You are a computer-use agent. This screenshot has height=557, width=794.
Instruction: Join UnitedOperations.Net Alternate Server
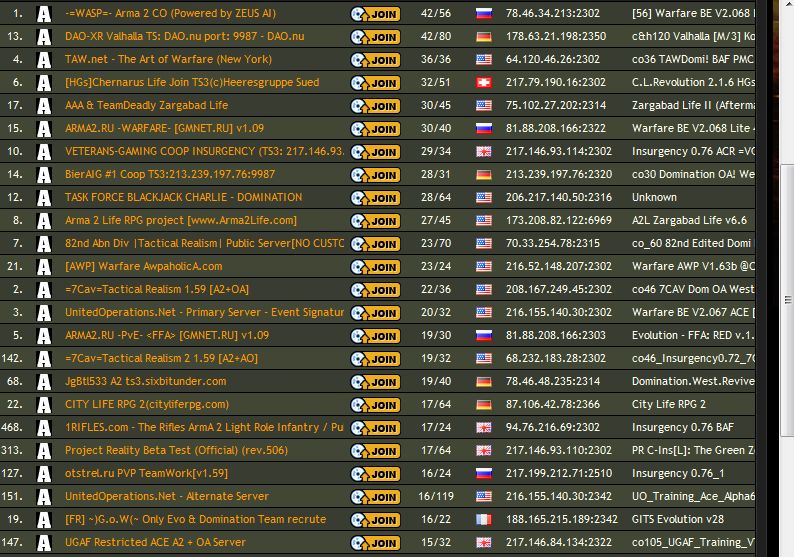[x=375, y=497]
